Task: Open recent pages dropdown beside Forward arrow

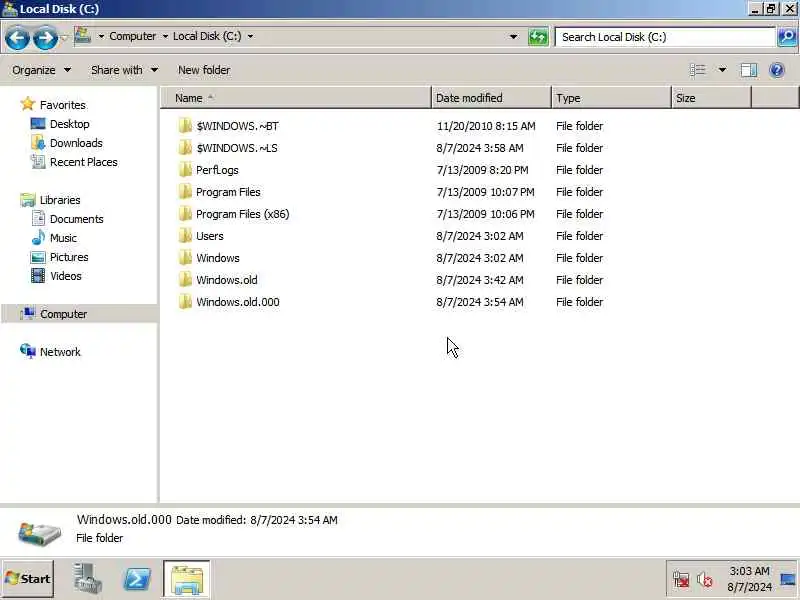Action: coord(64,38)
